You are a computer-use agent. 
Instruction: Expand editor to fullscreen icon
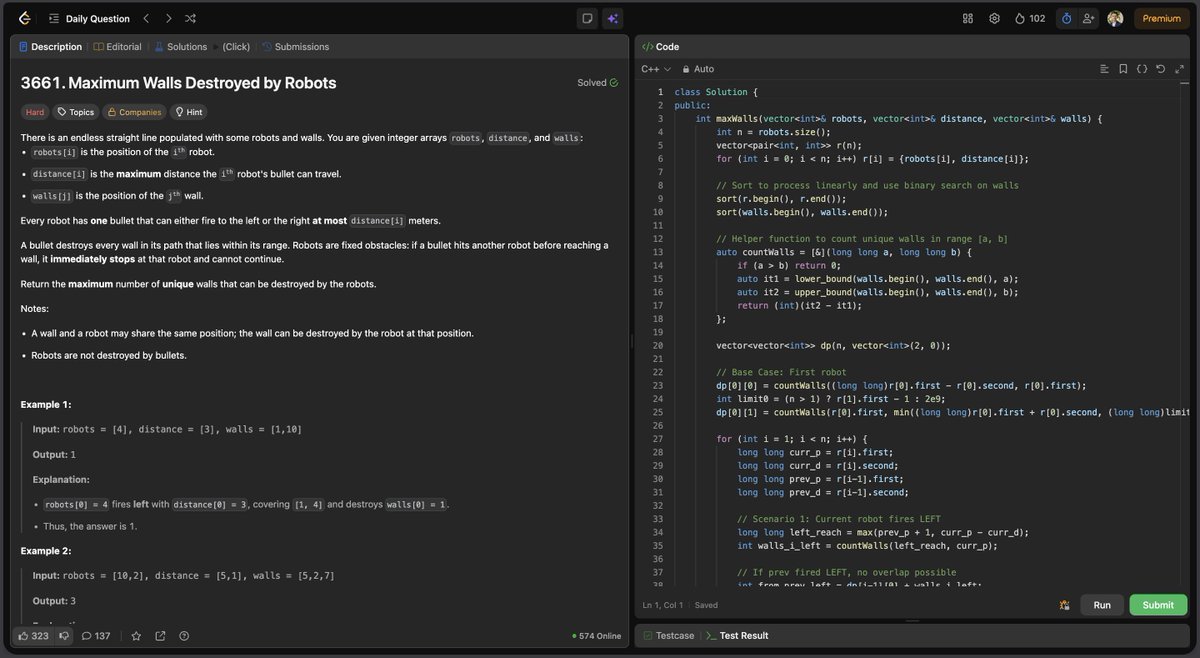(1178, 69)
